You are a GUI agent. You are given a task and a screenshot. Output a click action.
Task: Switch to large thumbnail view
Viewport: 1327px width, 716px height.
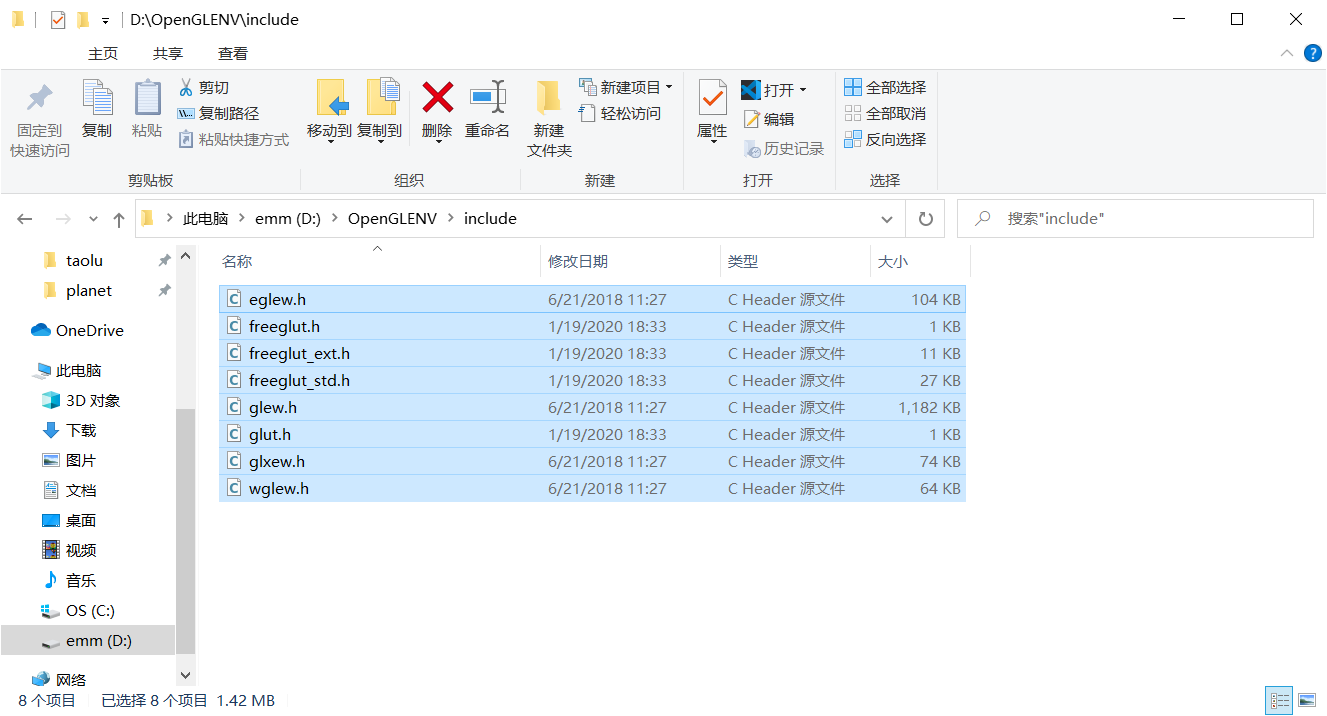tap(1307, 700)
